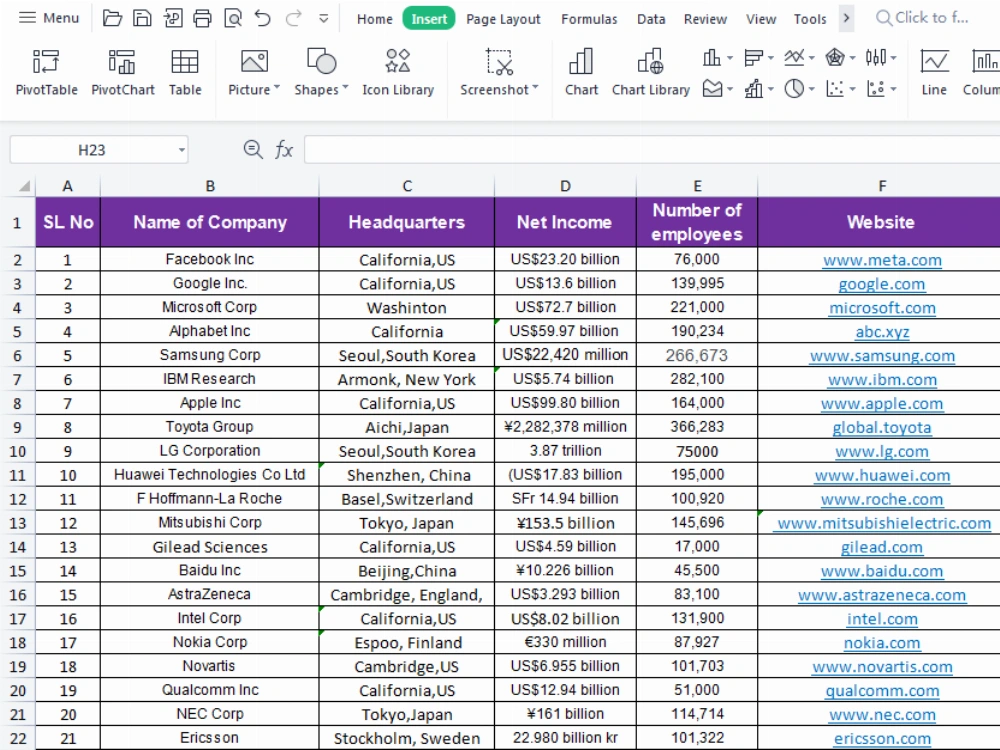The image size is (1000, 750).
Task: Click the Picture icon
Action: coord(254,62)
